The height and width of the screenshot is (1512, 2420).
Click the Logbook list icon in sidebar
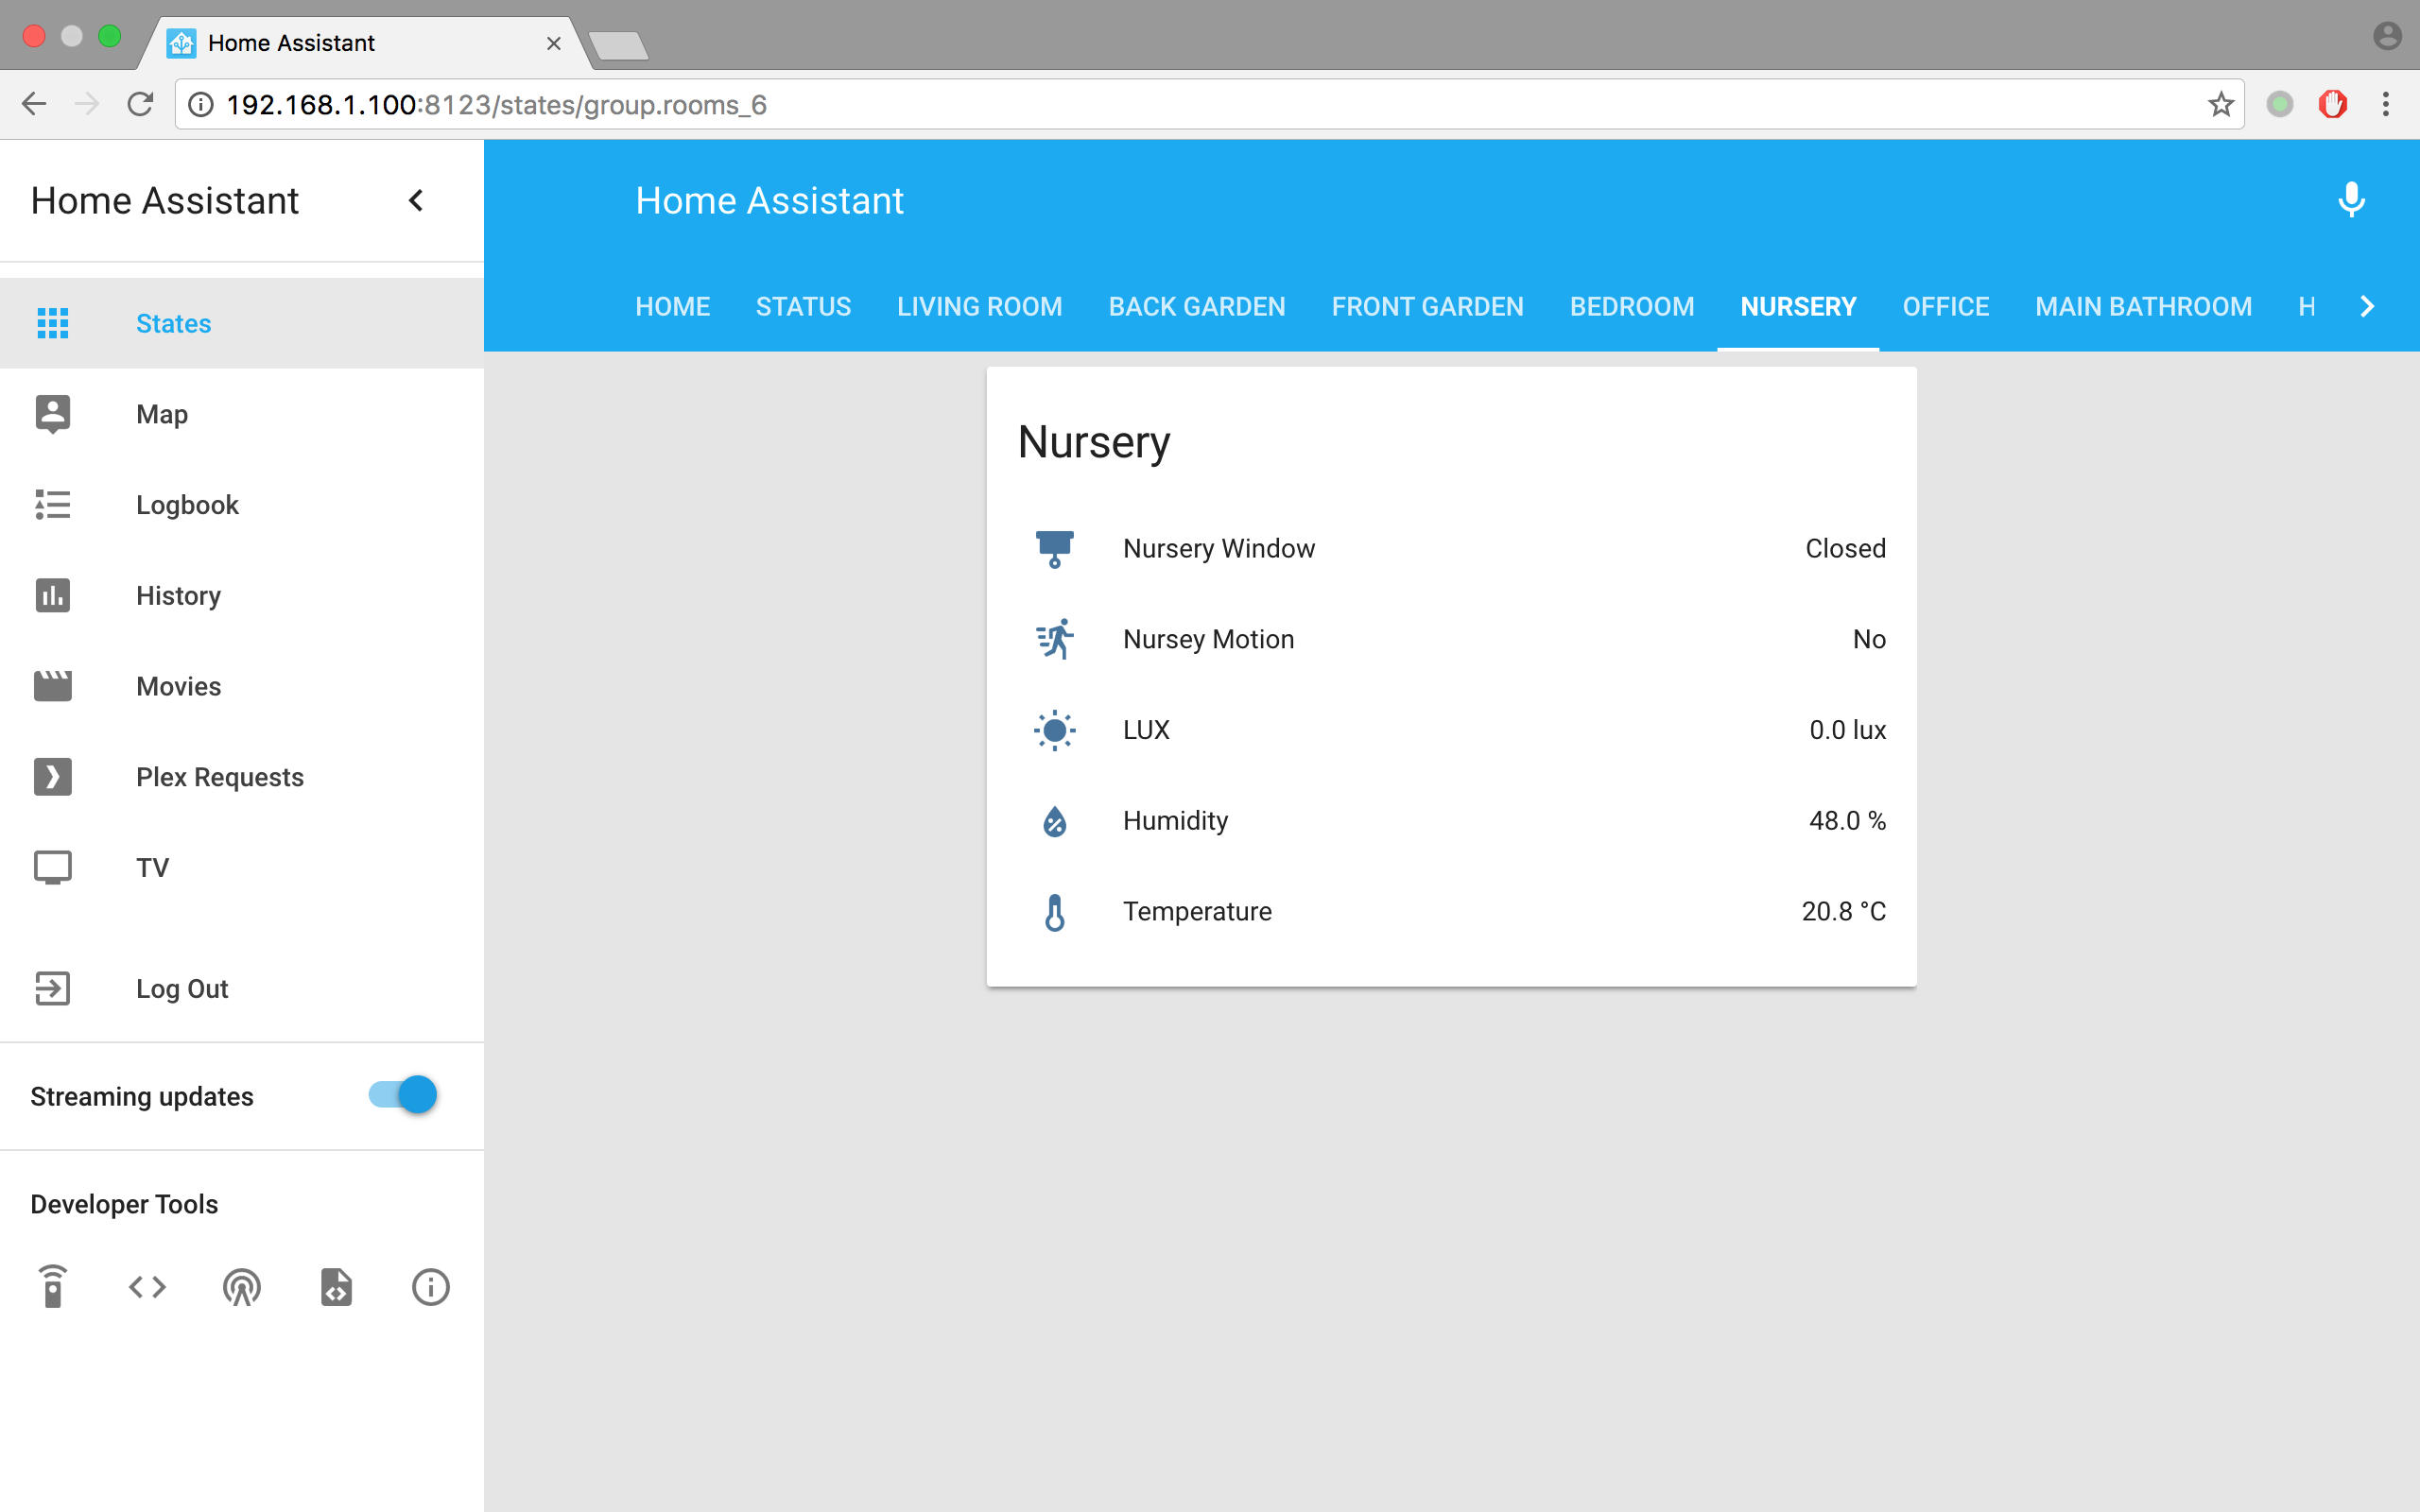tap(53, 504)
